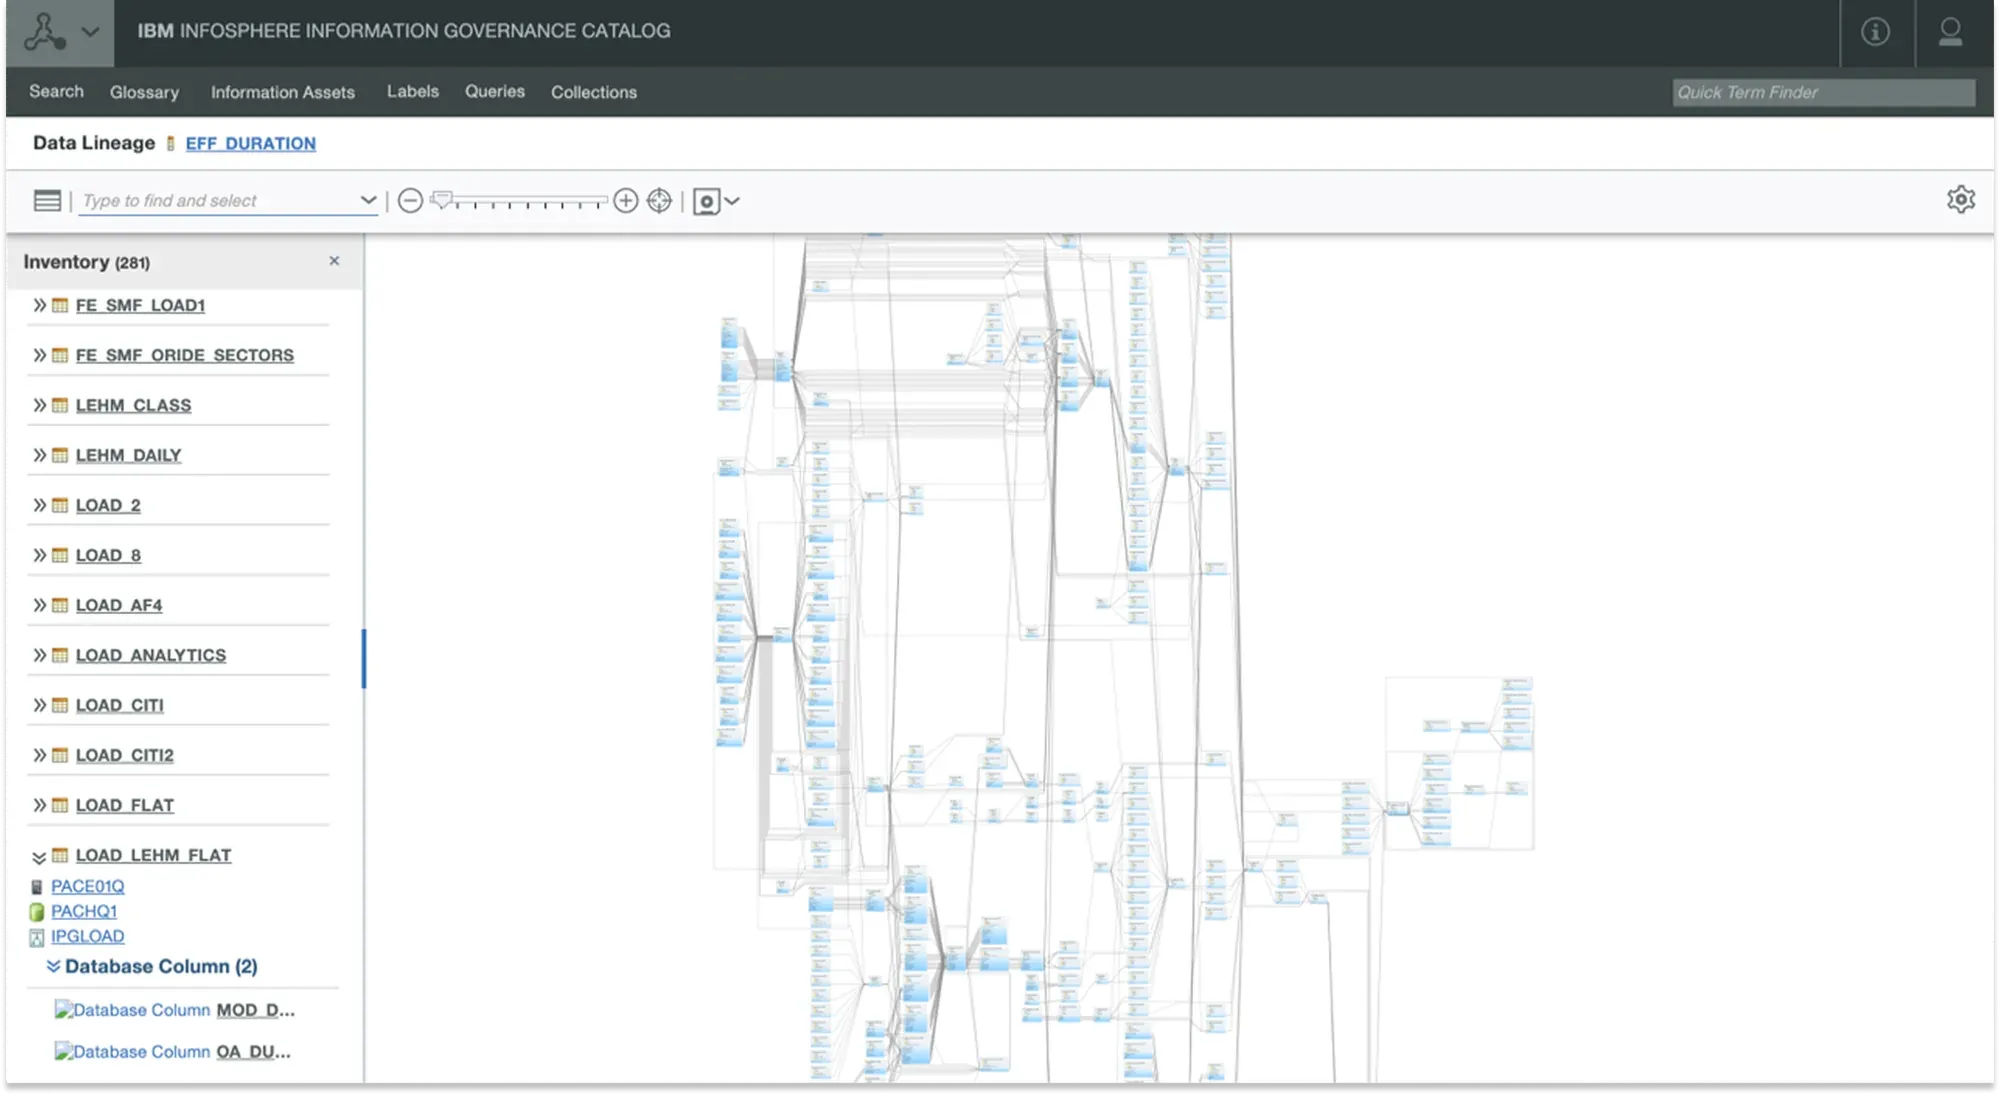The width and height of the screenshot is (2000, 1095).
Task: Expand the LOAD_ANALYTICS row
Action: pos(39,655)
